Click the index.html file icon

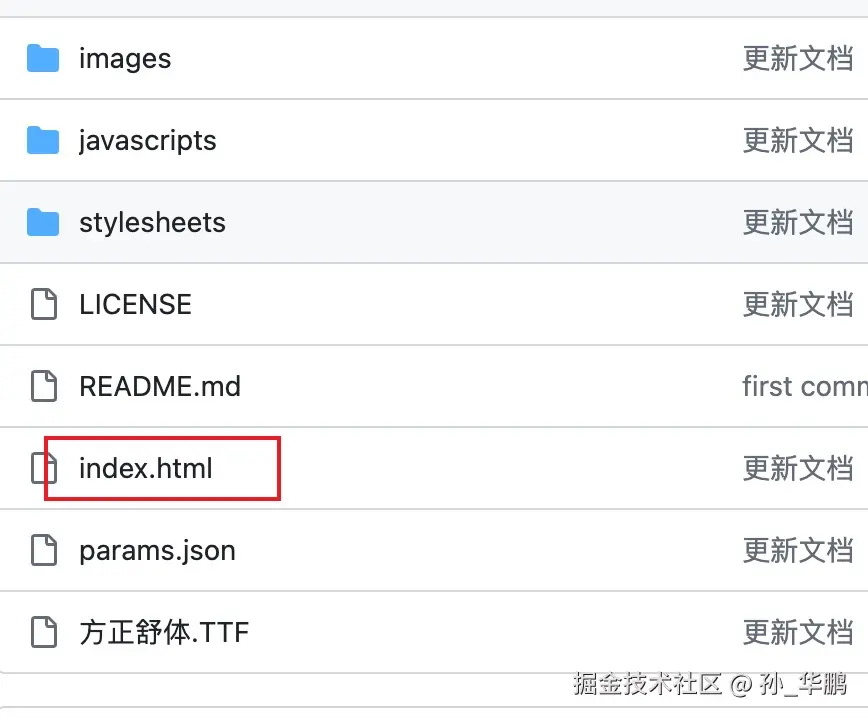[x=44, y=468]
